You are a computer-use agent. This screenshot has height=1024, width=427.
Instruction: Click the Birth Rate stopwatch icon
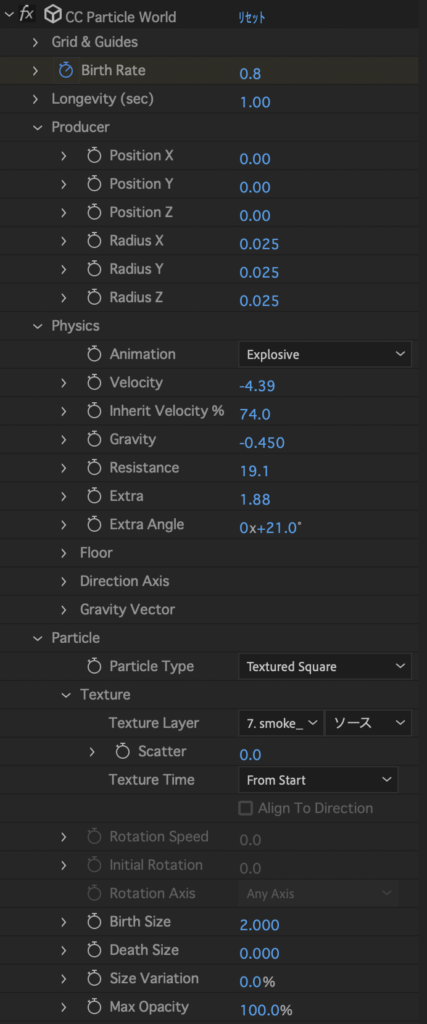(x=66, y=71)
